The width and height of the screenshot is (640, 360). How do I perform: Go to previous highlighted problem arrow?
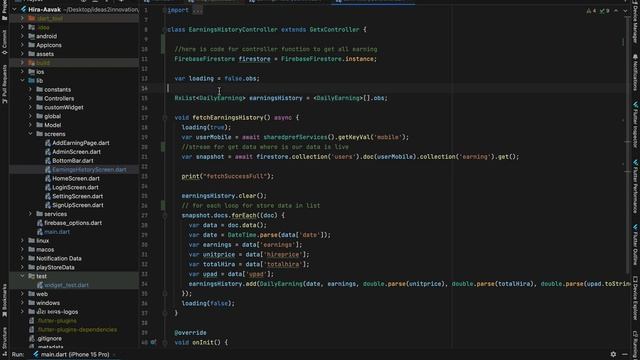pos(616,11)
